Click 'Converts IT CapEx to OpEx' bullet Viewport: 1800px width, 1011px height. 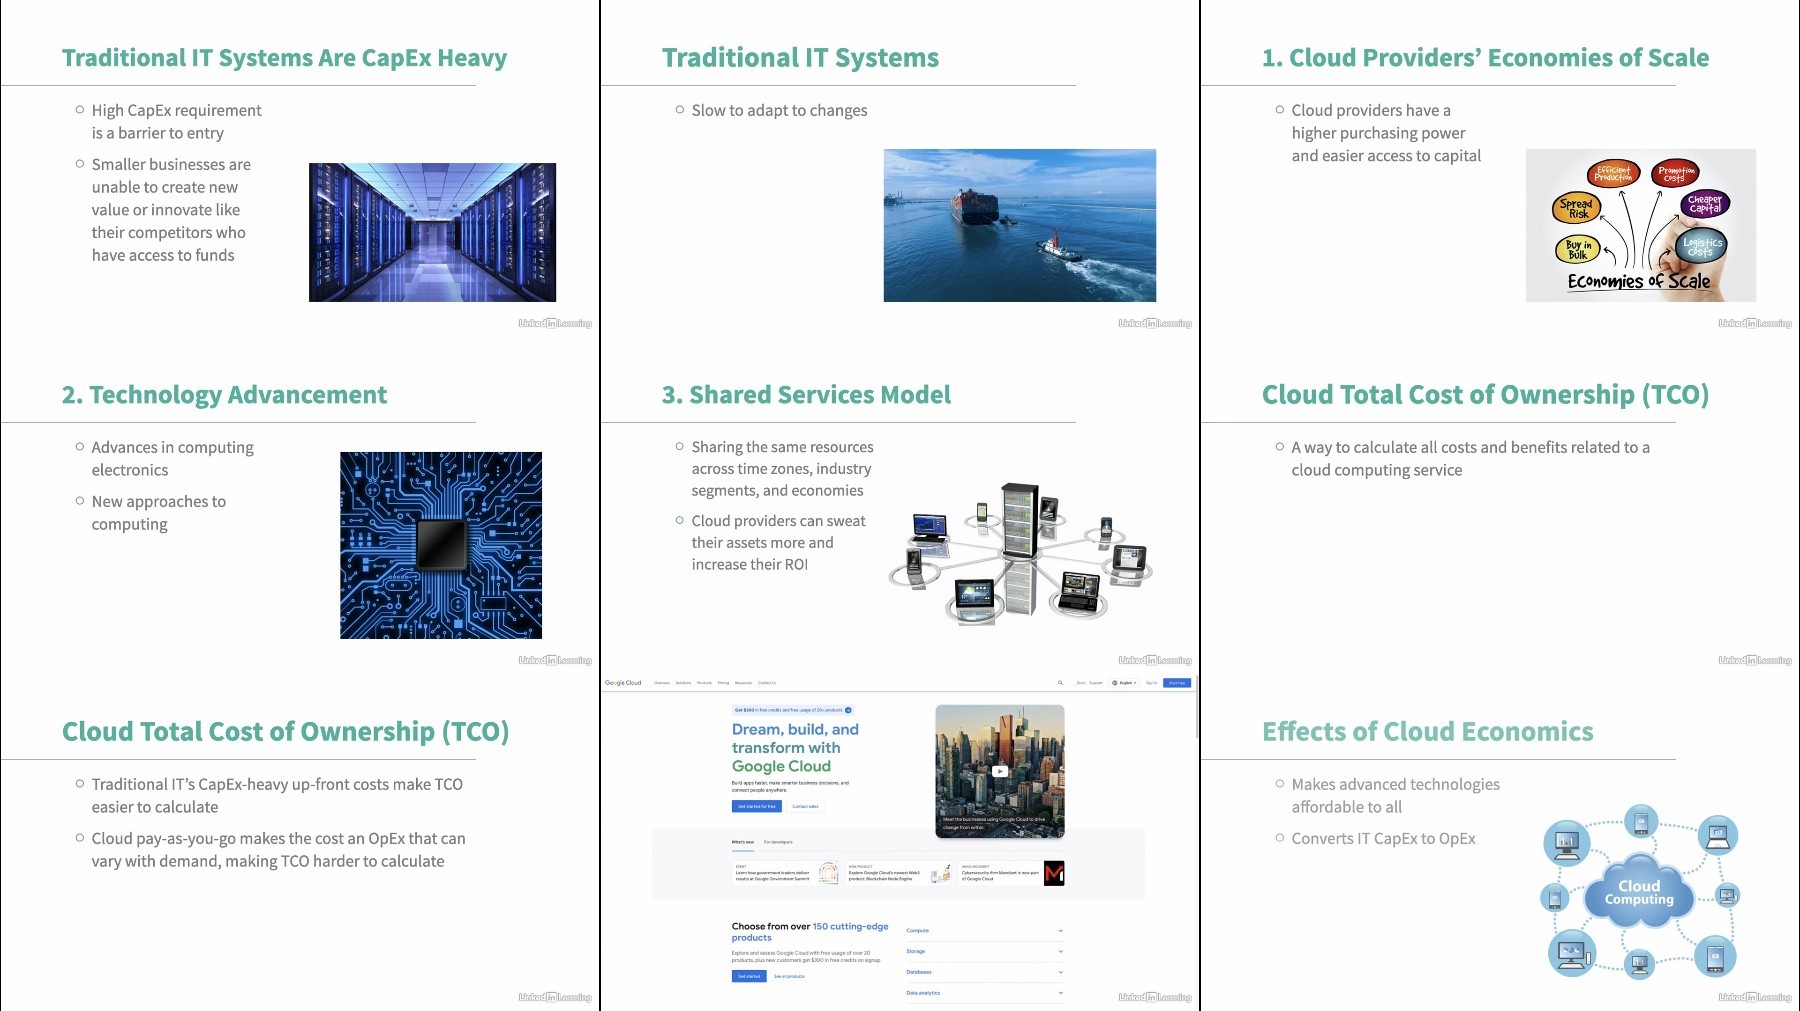pyautogui.click(x=1383, y=838)
